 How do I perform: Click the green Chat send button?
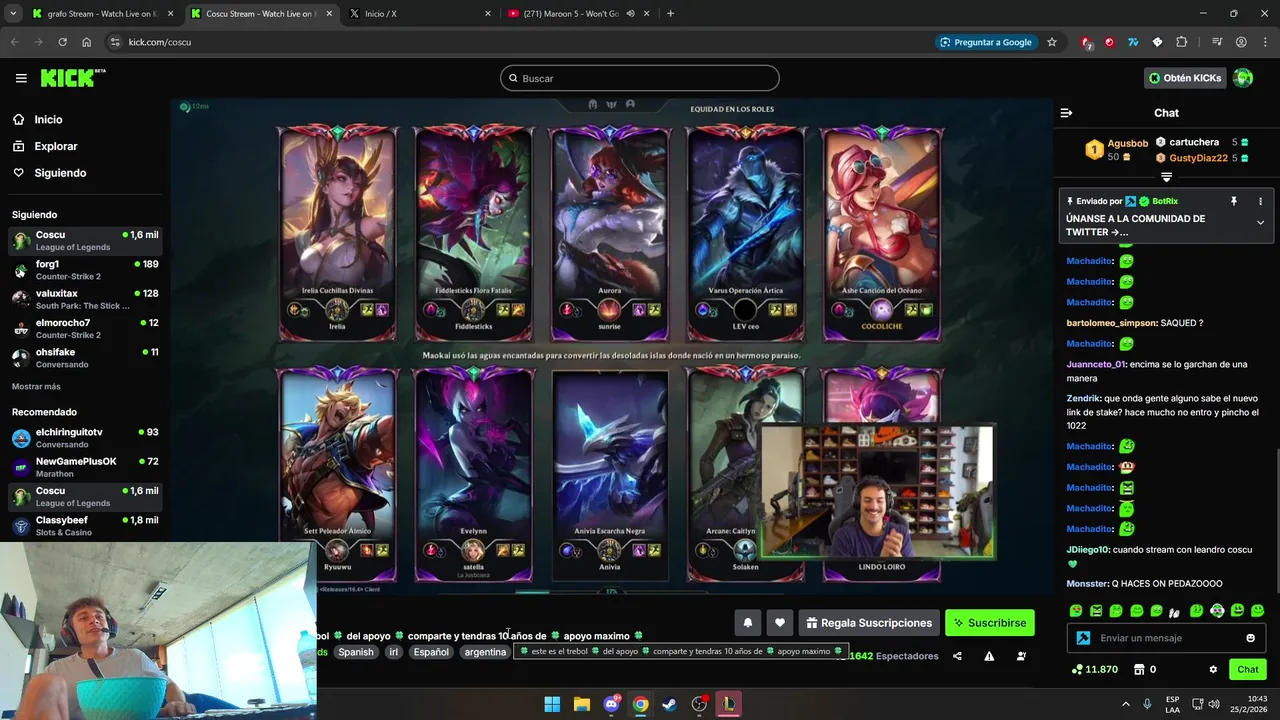(x=1248, y=669)
